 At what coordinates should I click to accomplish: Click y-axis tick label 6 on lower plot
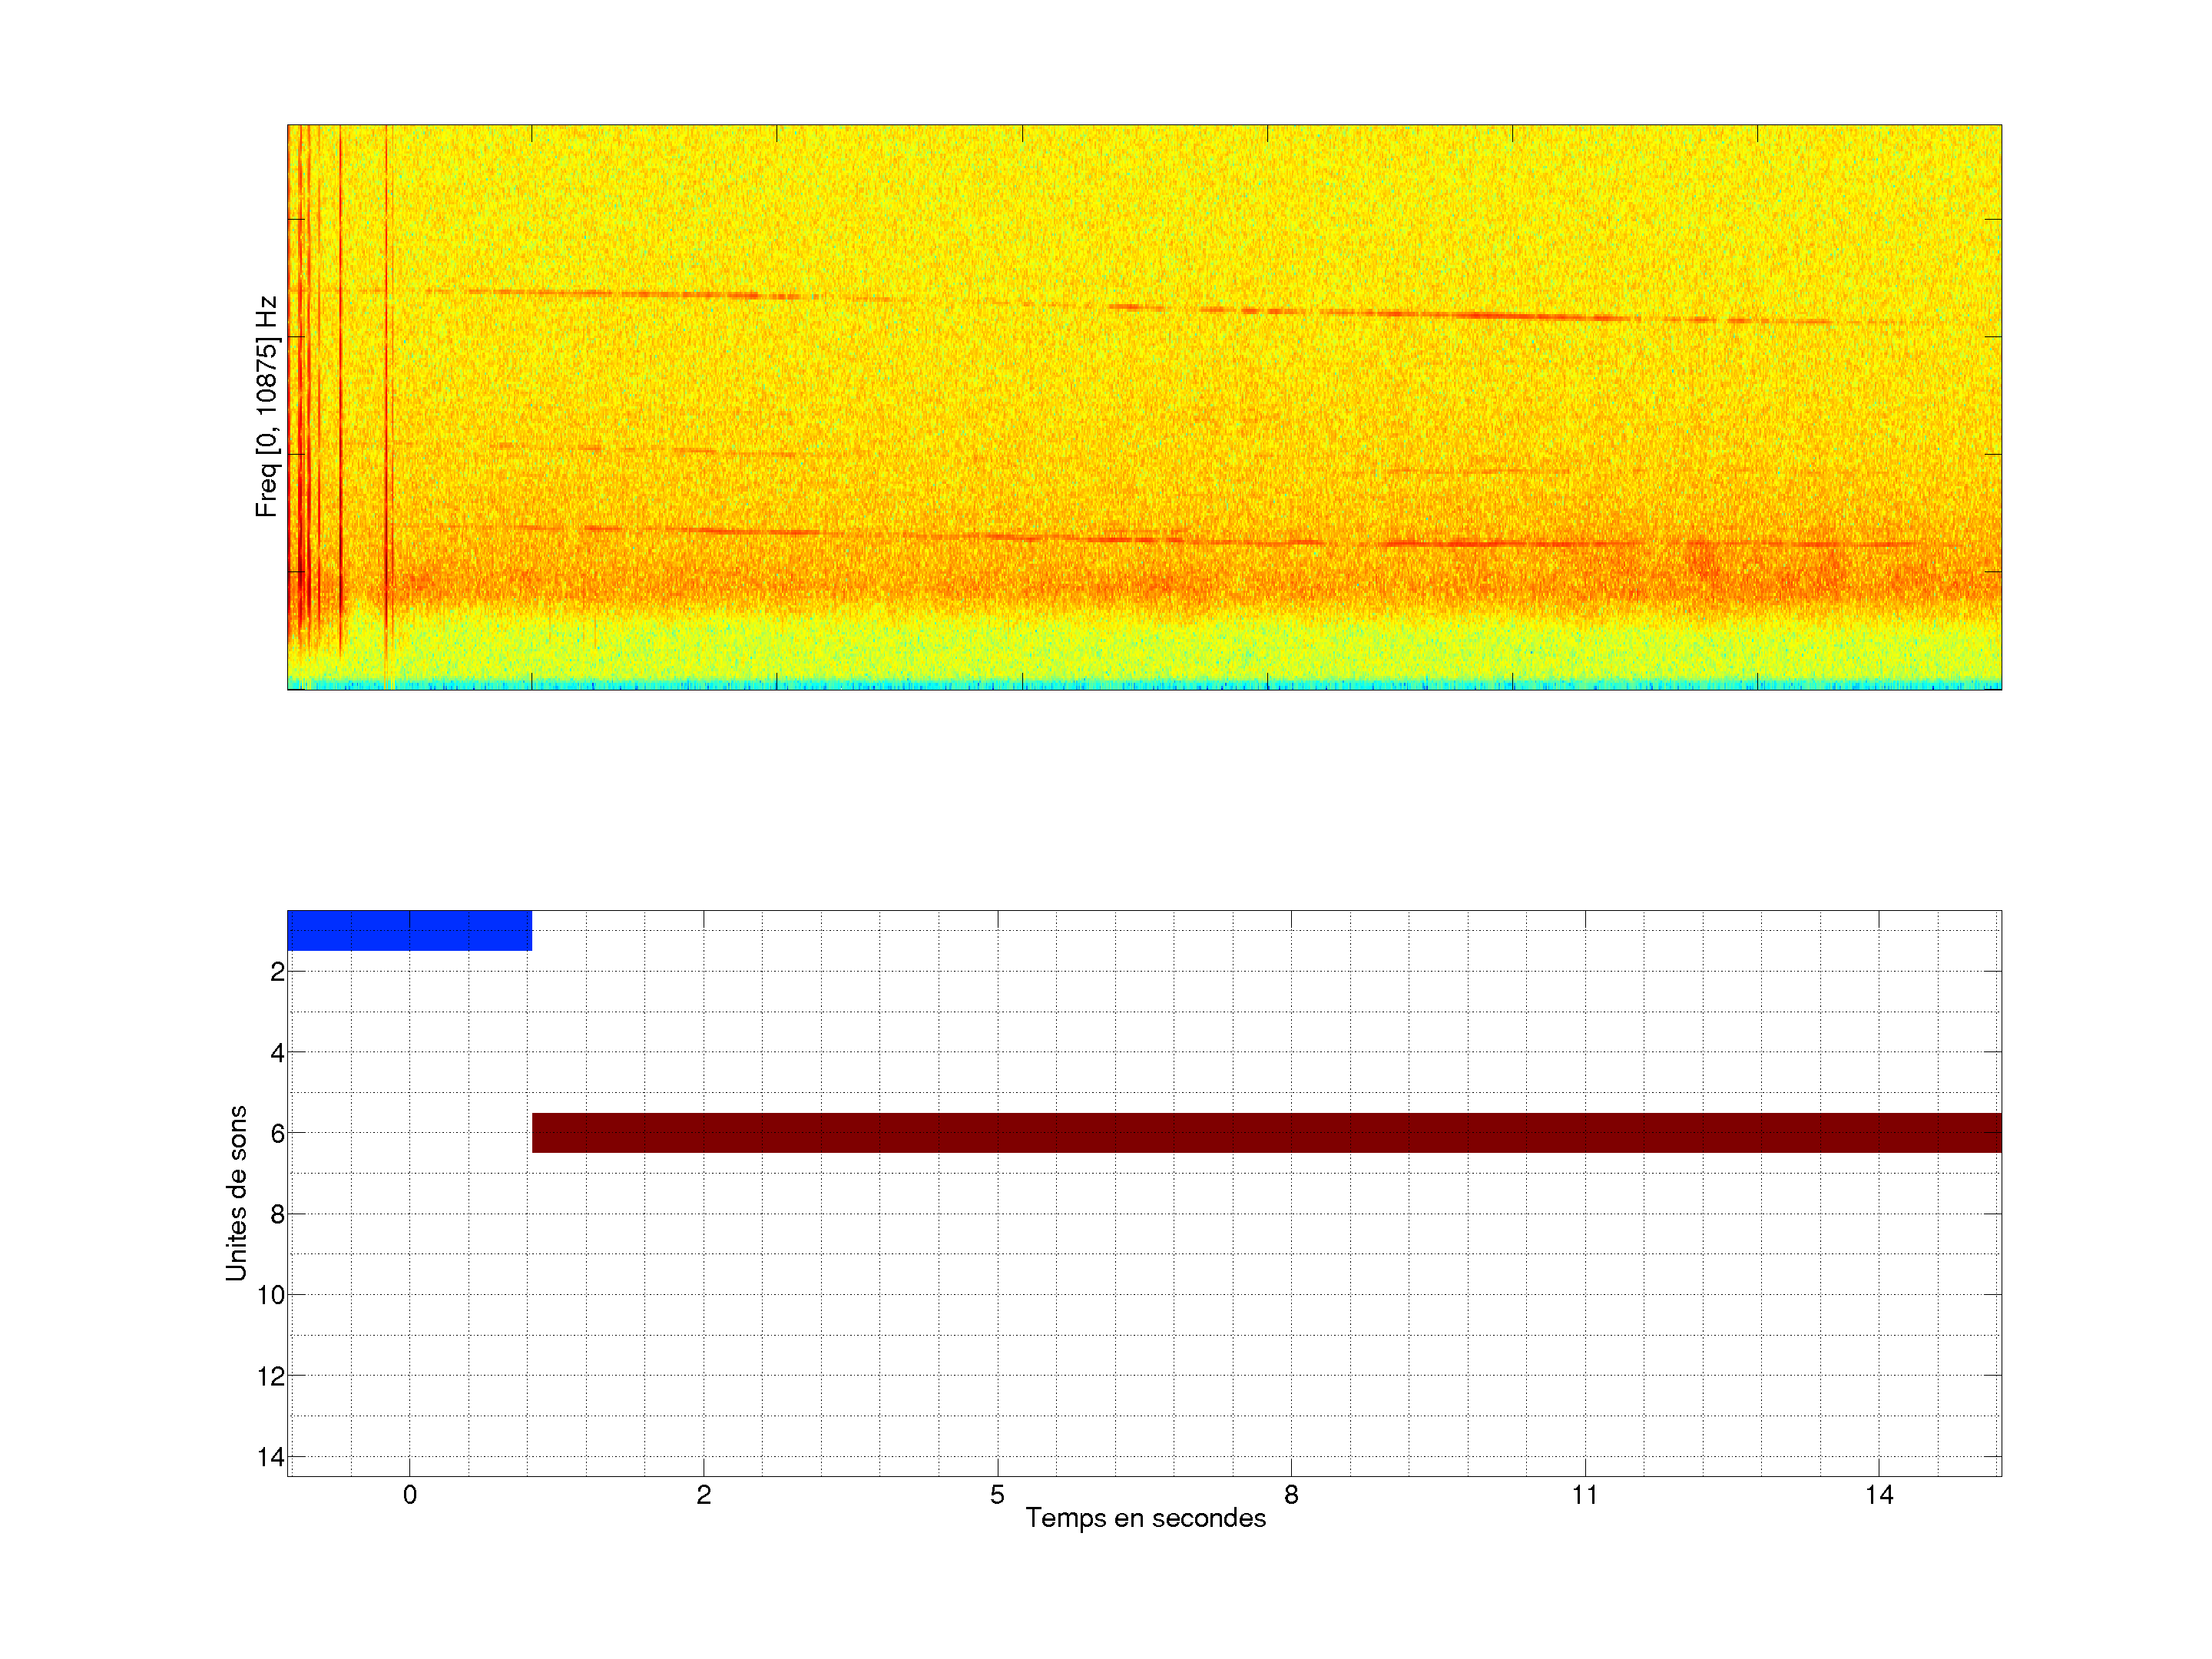click(x=277, y=1133)
